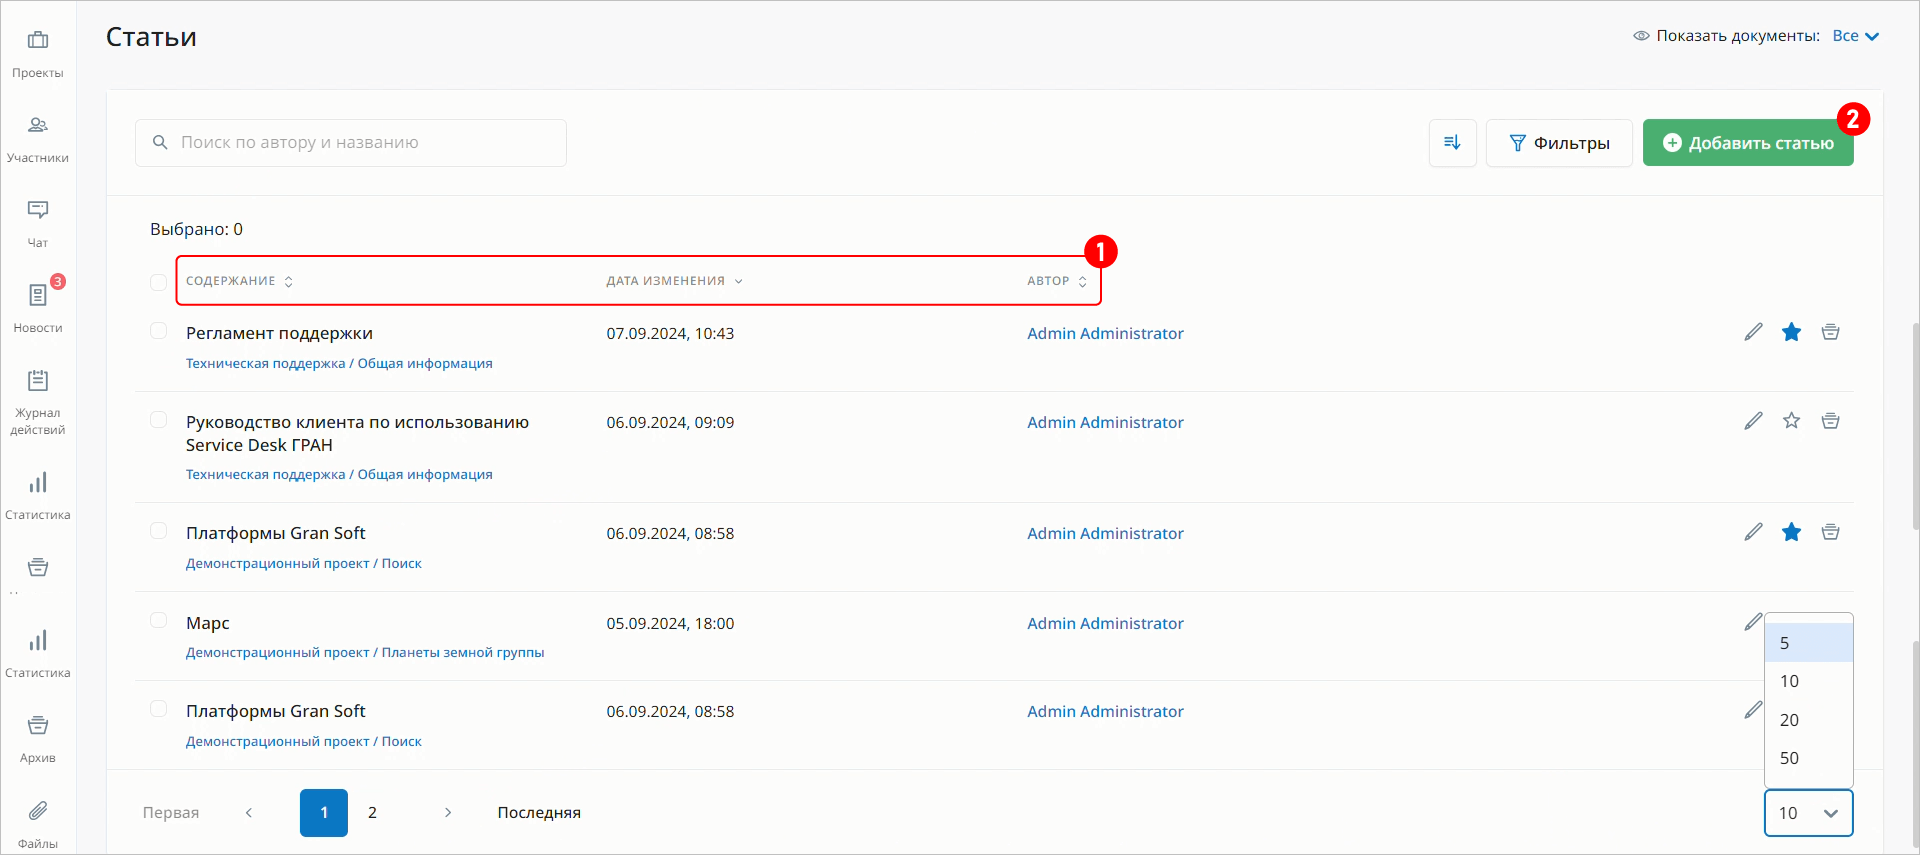Image resolution: width=1920 pixels, height=855 pixels.
Task: Open Файлы in the sidebar
Action: click(38, 824)
